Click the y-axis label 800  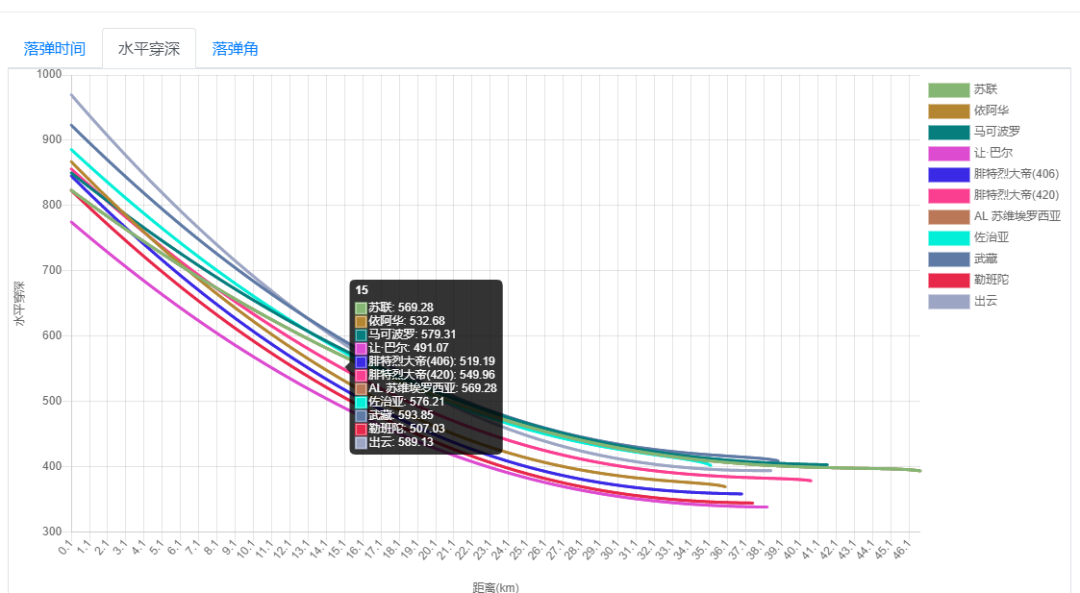tap(52, 205)
